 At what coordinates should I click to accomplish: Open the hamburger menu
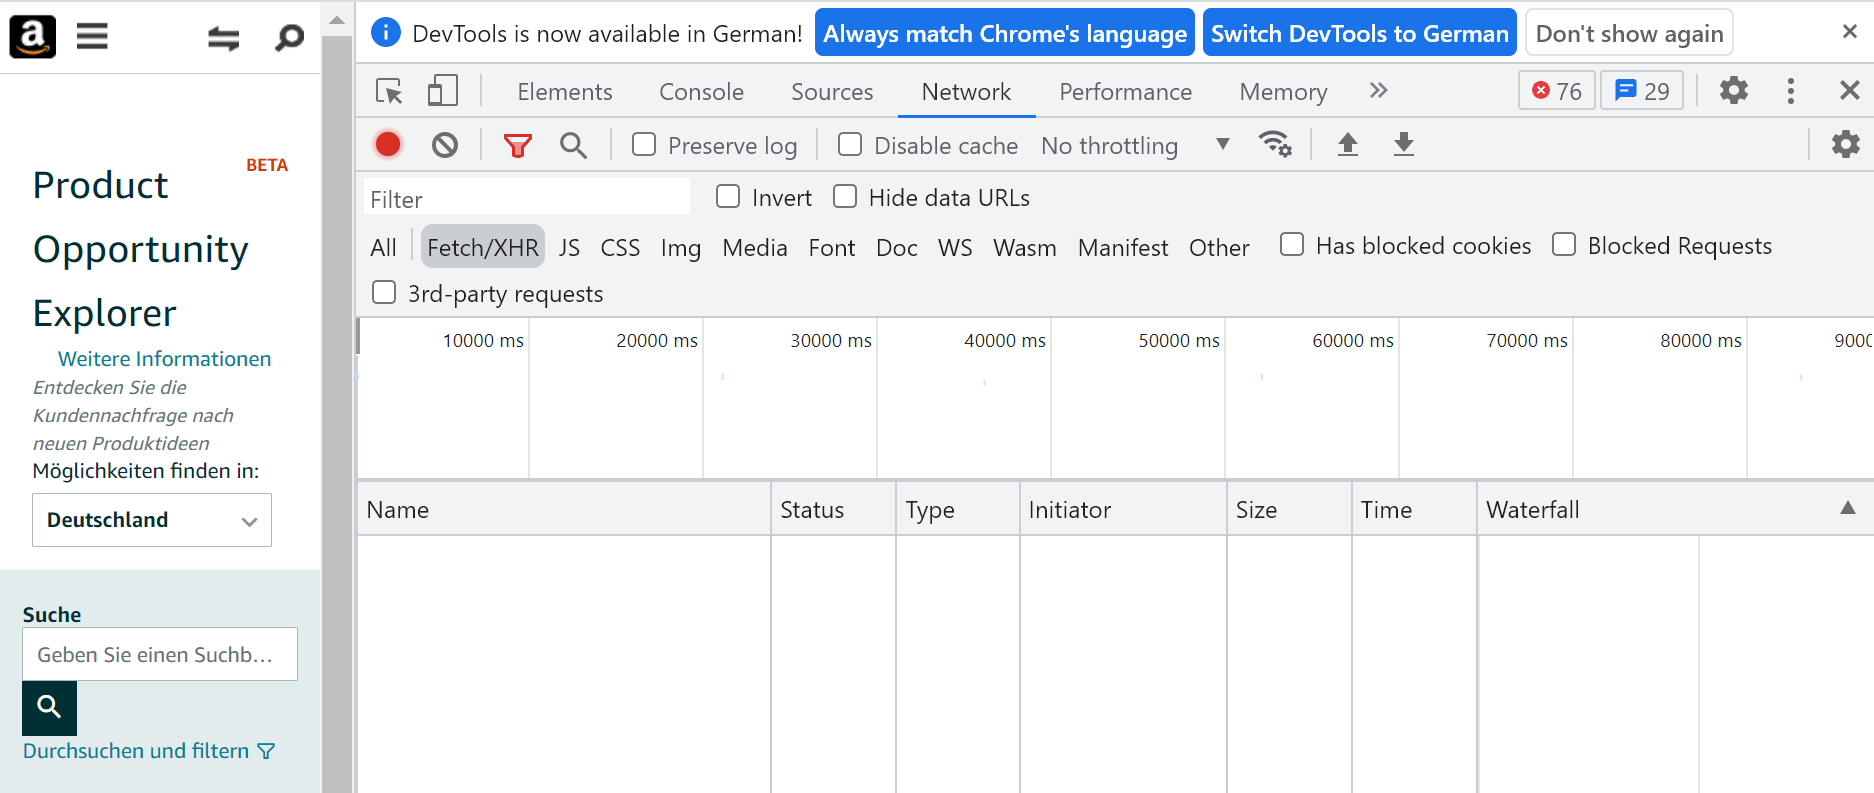92,37
